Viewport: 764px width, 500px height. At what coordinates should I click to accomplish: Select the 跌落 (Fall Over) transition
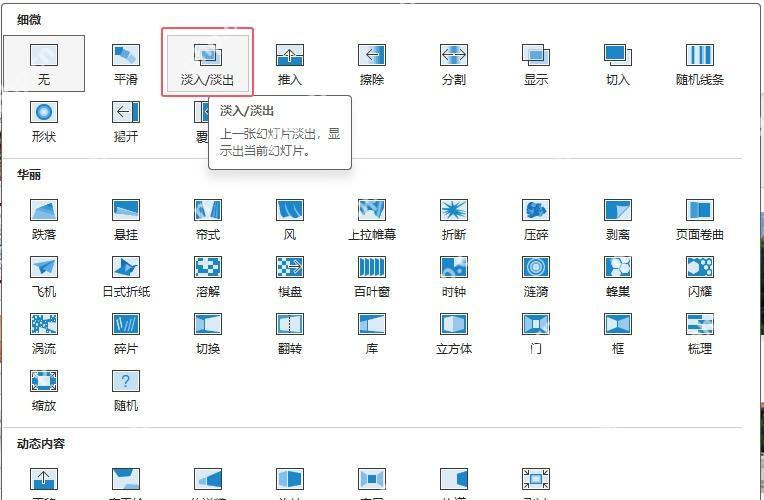point(44,219)
